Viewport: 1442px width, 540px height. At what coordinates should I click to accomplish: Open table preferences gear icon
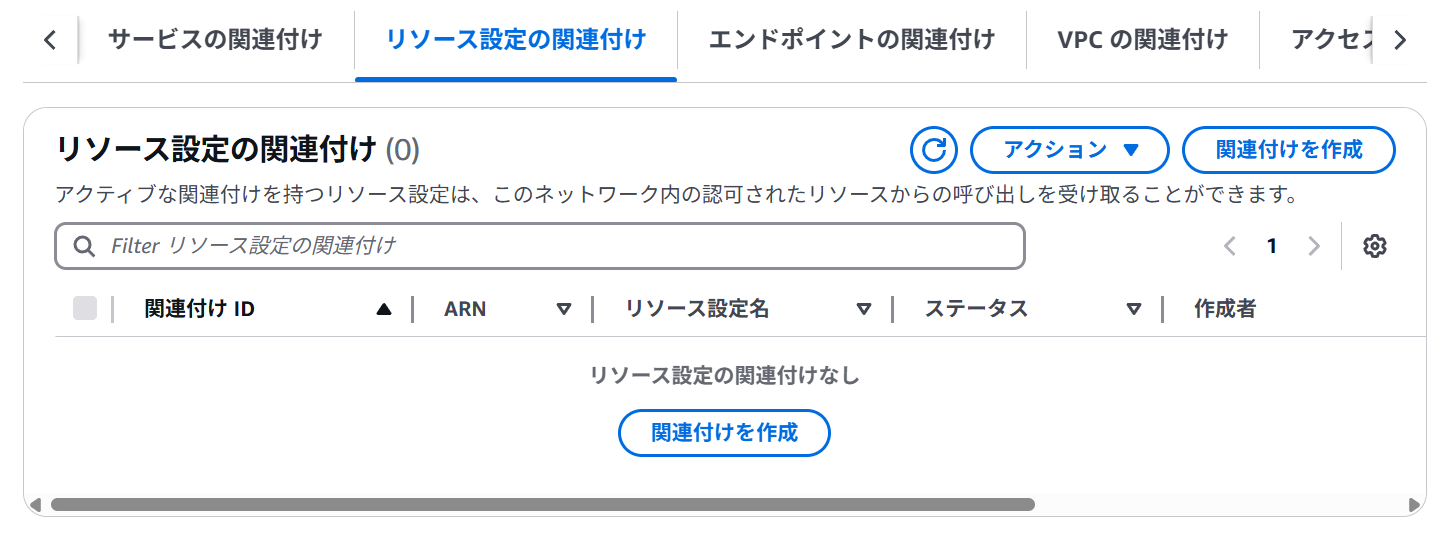[1375, 246]
